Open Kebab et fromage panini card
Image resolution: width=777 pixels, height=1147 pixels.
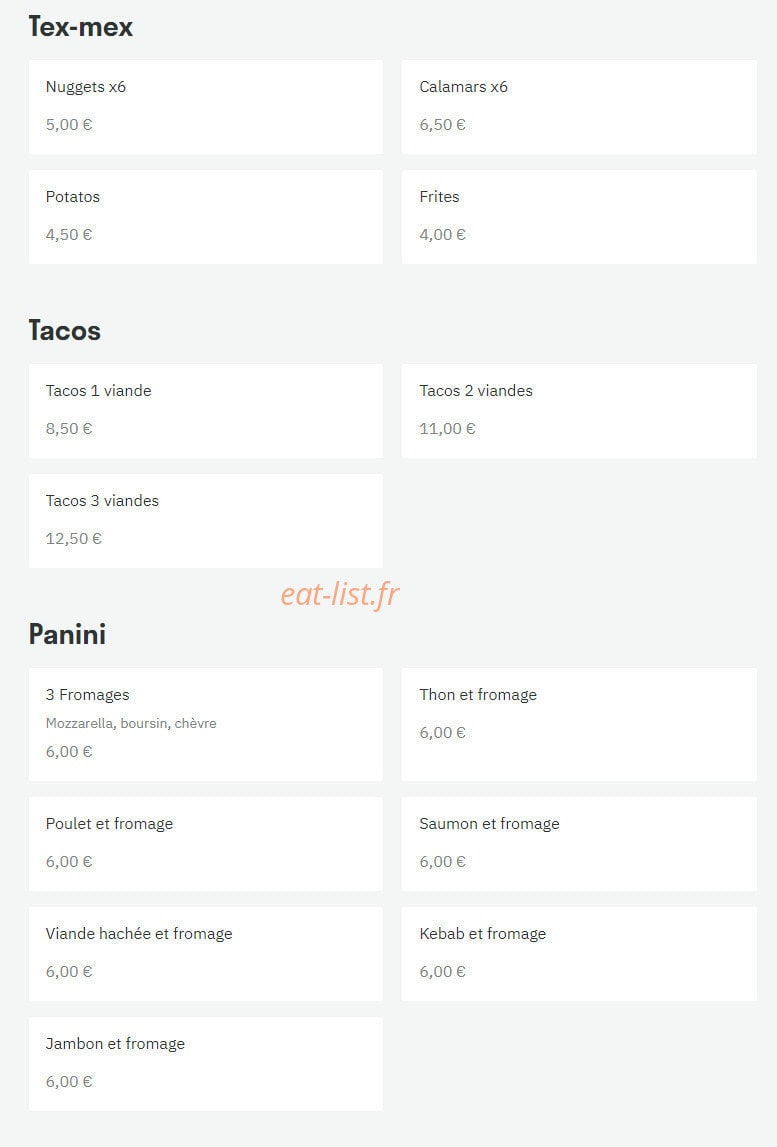coord(579,954)
